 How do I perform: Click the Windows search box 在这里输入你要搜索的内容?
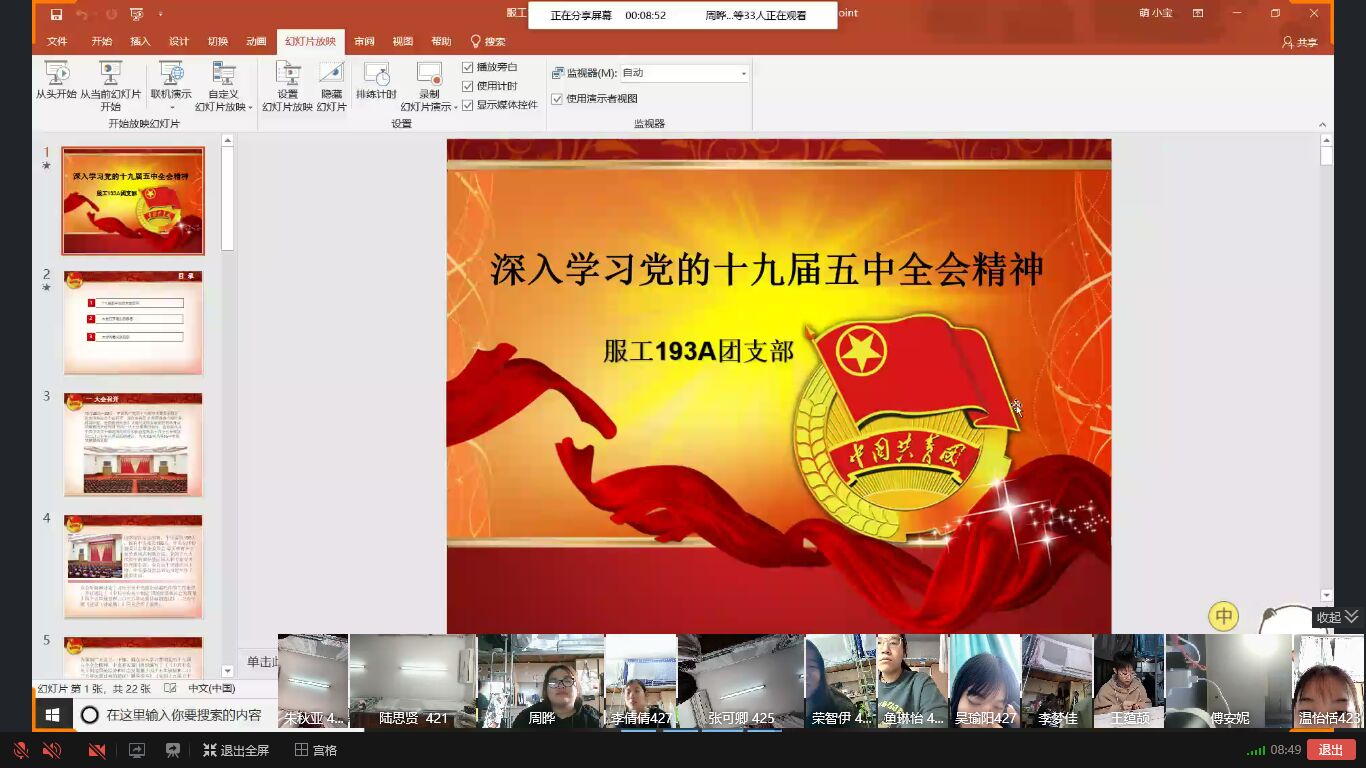(175, 715)
